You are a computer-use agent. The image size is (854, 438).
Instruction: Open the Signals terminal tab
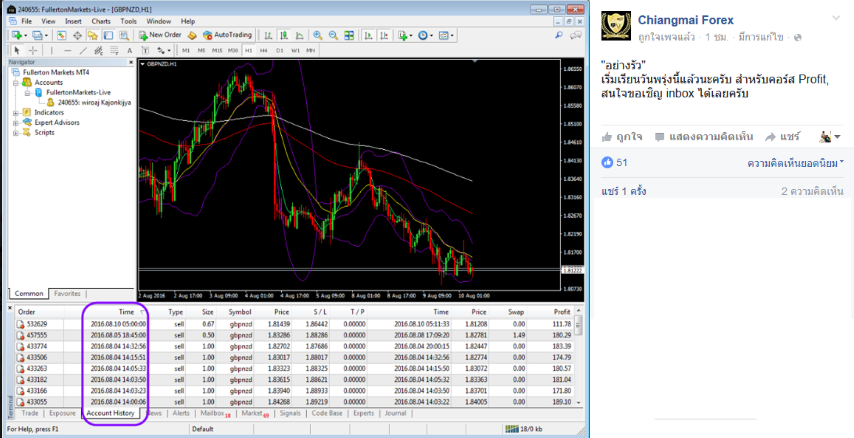pos(290,413)
